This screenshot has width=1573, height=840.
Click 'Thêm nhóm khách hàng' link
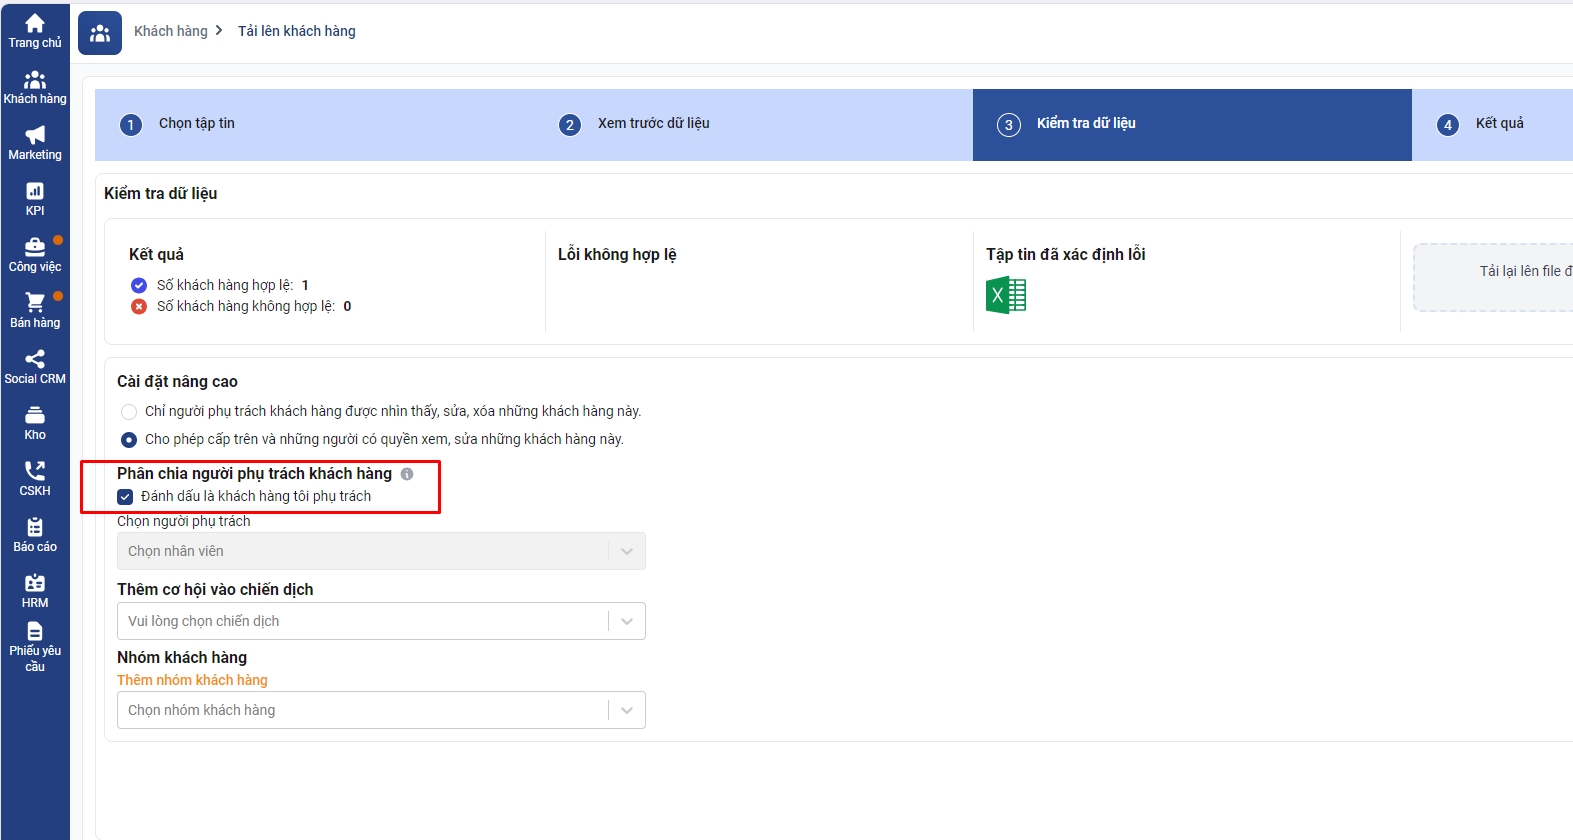pos(192,680)
